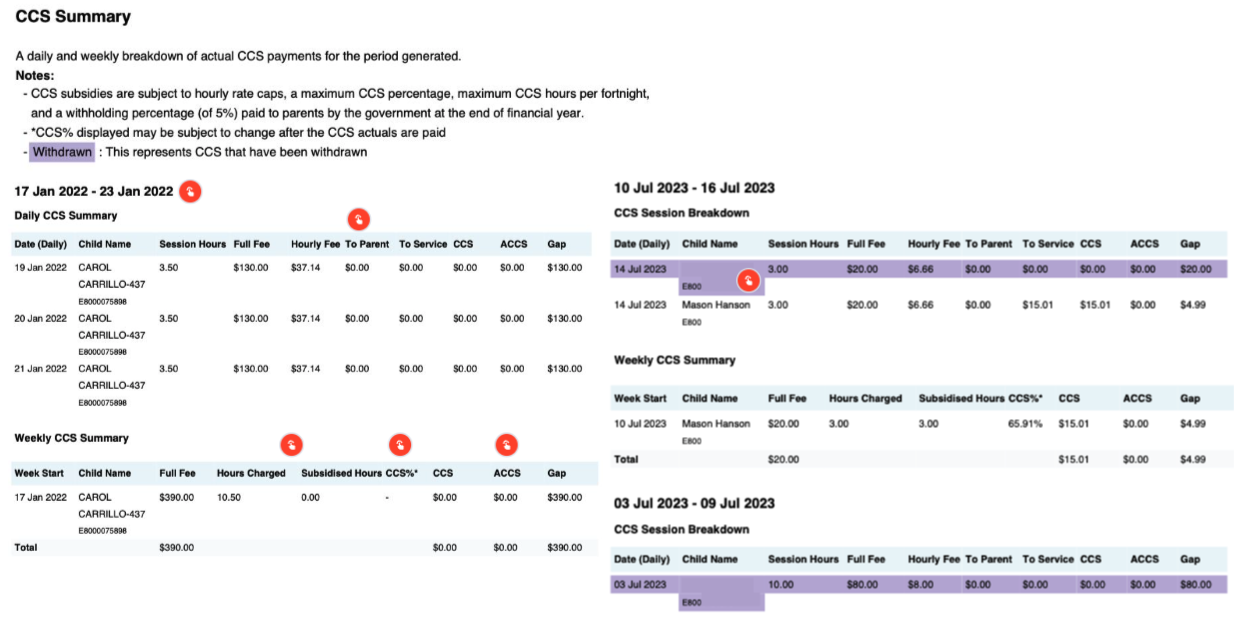This screenshot has width=1234, height=622.
Task: Click the hotspot above weekly ACCS column
Action: pyautogui.click(x=507, y=445)
